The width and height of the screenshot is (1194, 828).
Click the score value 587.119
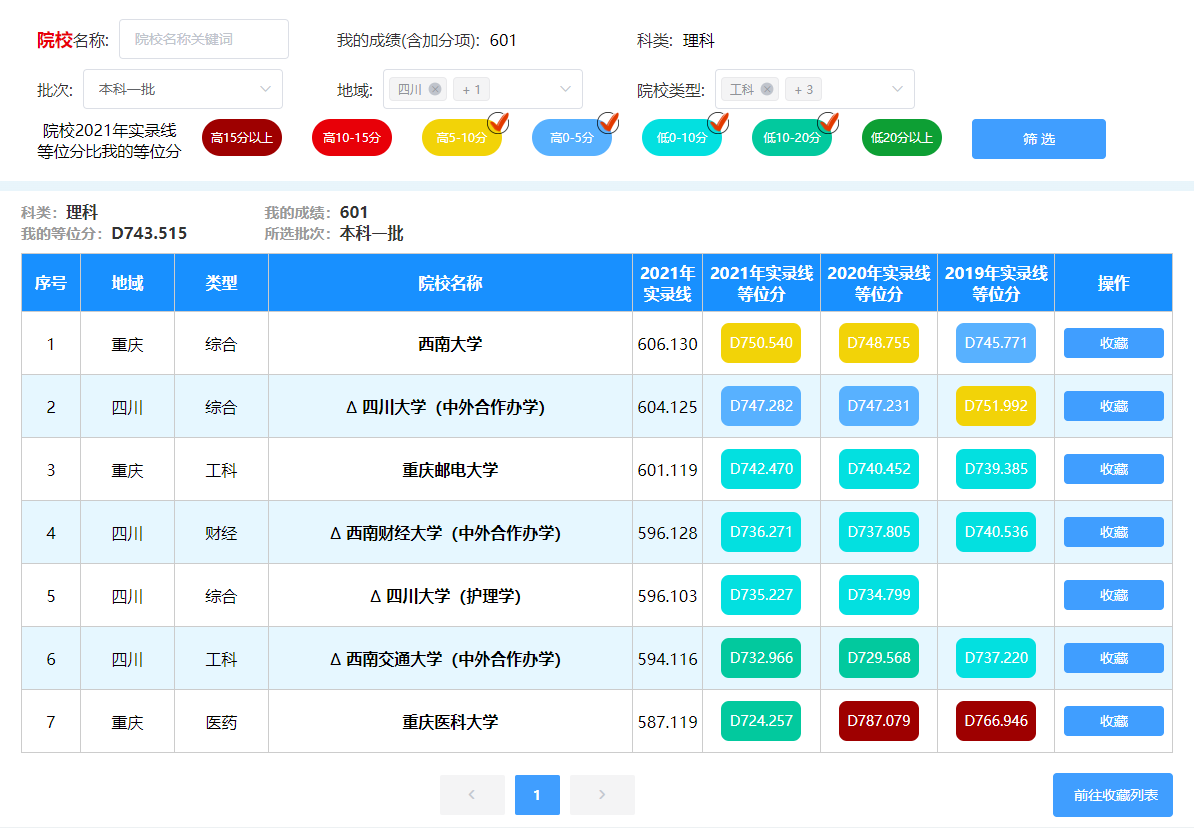[x=667, y=722]
